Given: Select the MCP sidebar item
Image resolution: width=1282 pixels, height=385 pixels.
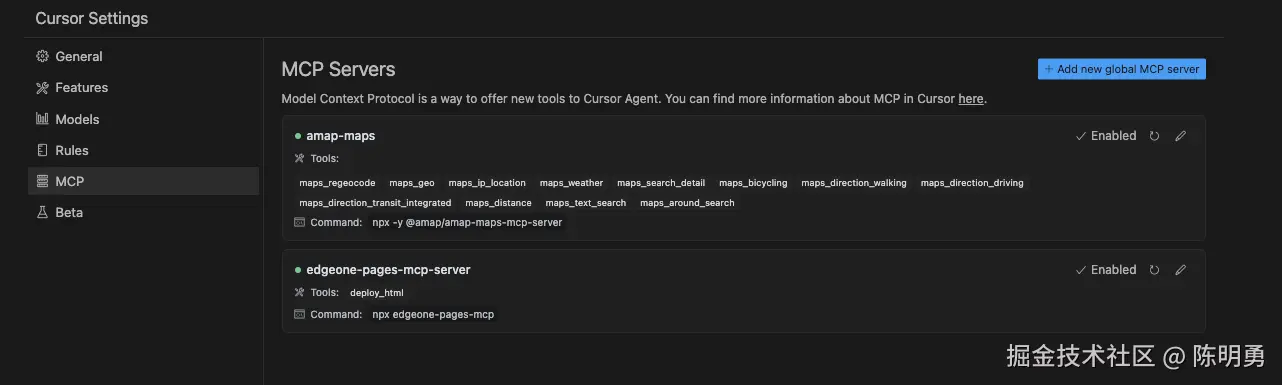Looking at the screenshot, I should click(143, 181).
